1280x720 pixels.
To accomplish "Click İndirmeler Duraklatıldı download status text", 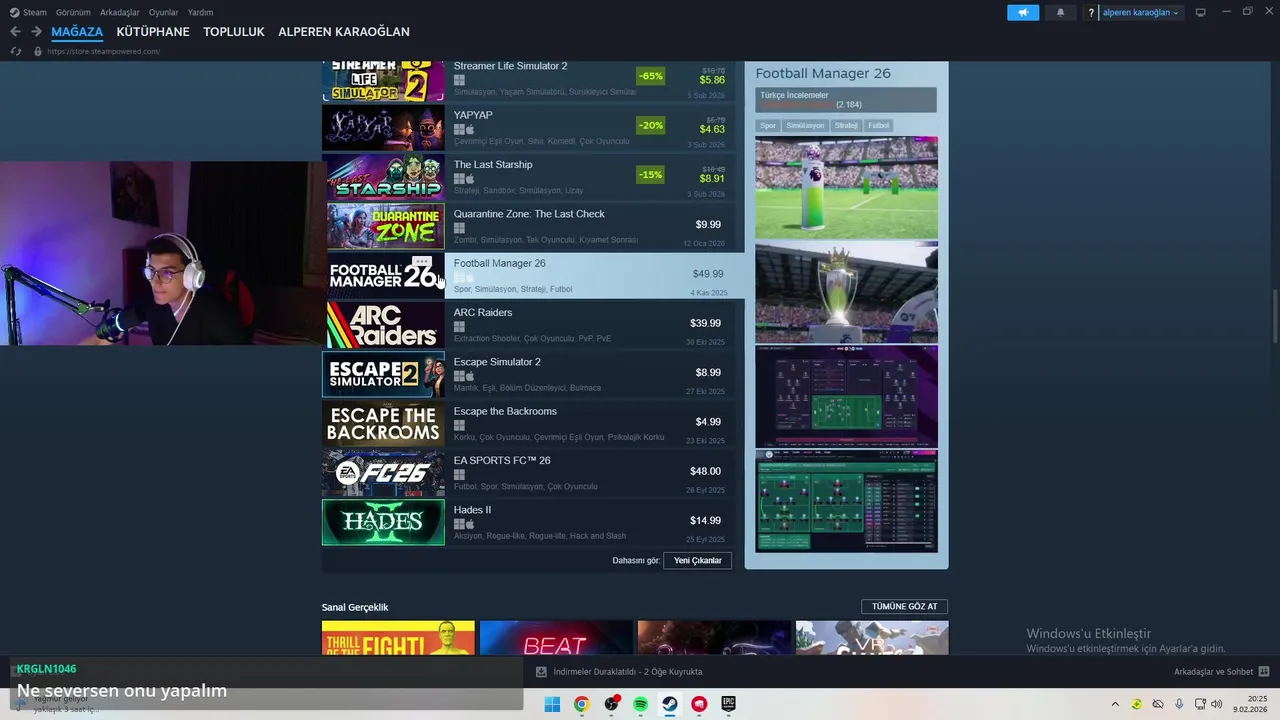I will (x=628, y=672).
